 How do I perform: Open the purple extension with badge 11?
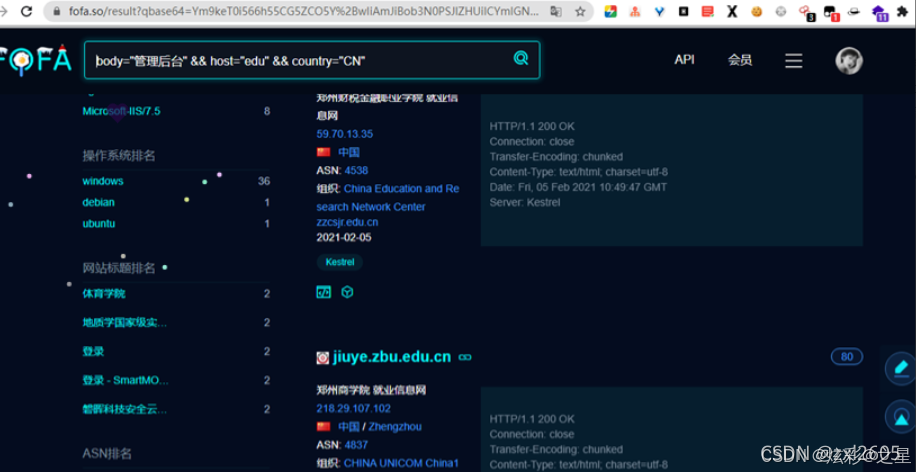point(880,12)
